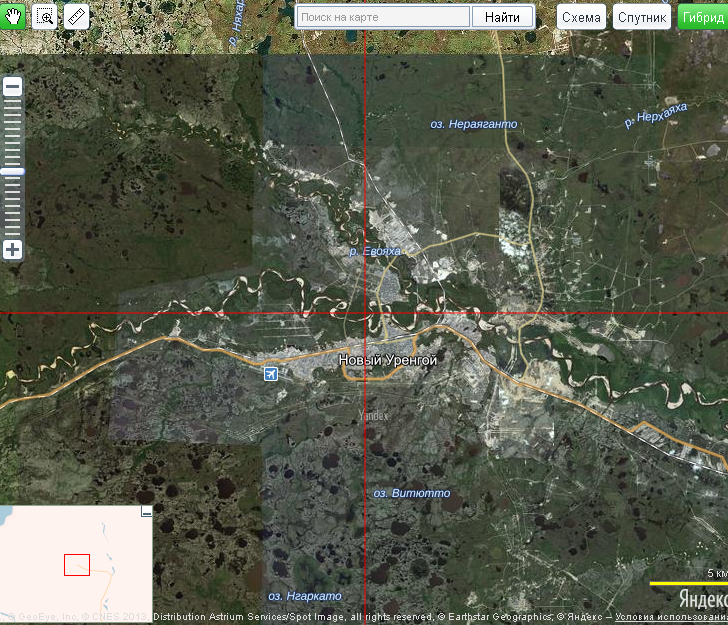This screenshot has height=625, width=728.
Task: Click the Яндекс logo
Action: click(x=702, y=599)
